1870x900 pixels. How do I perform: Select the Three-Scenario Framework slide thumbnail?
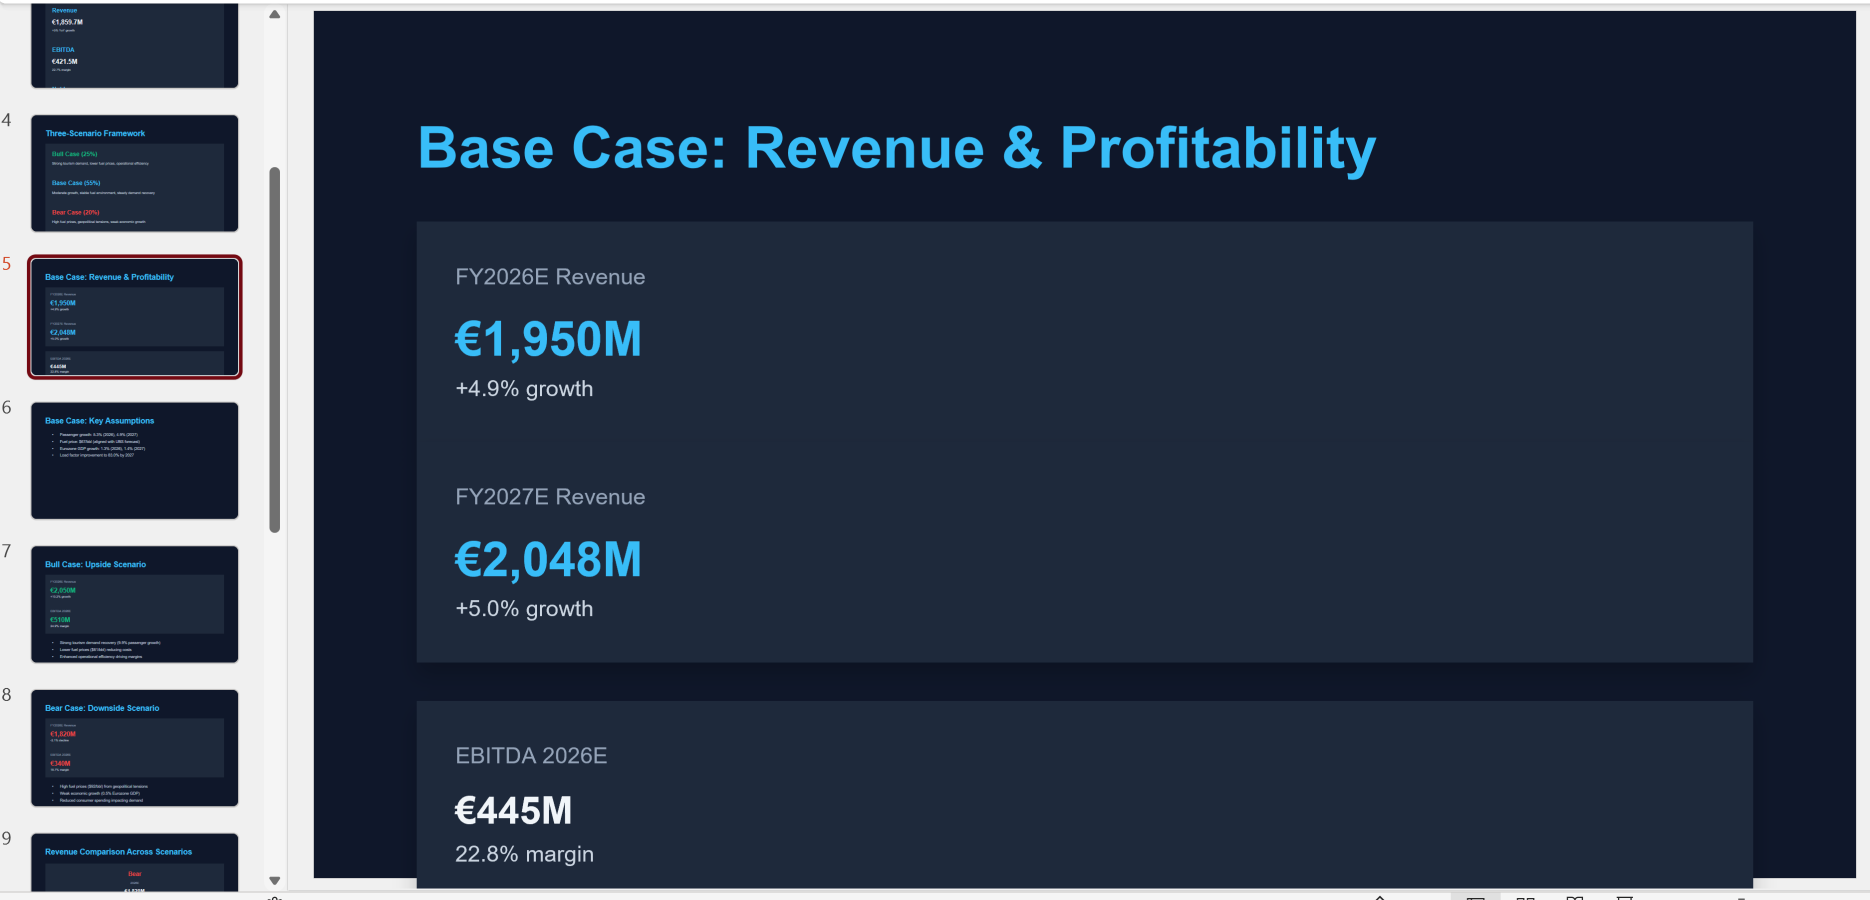[x=134, y=173]
